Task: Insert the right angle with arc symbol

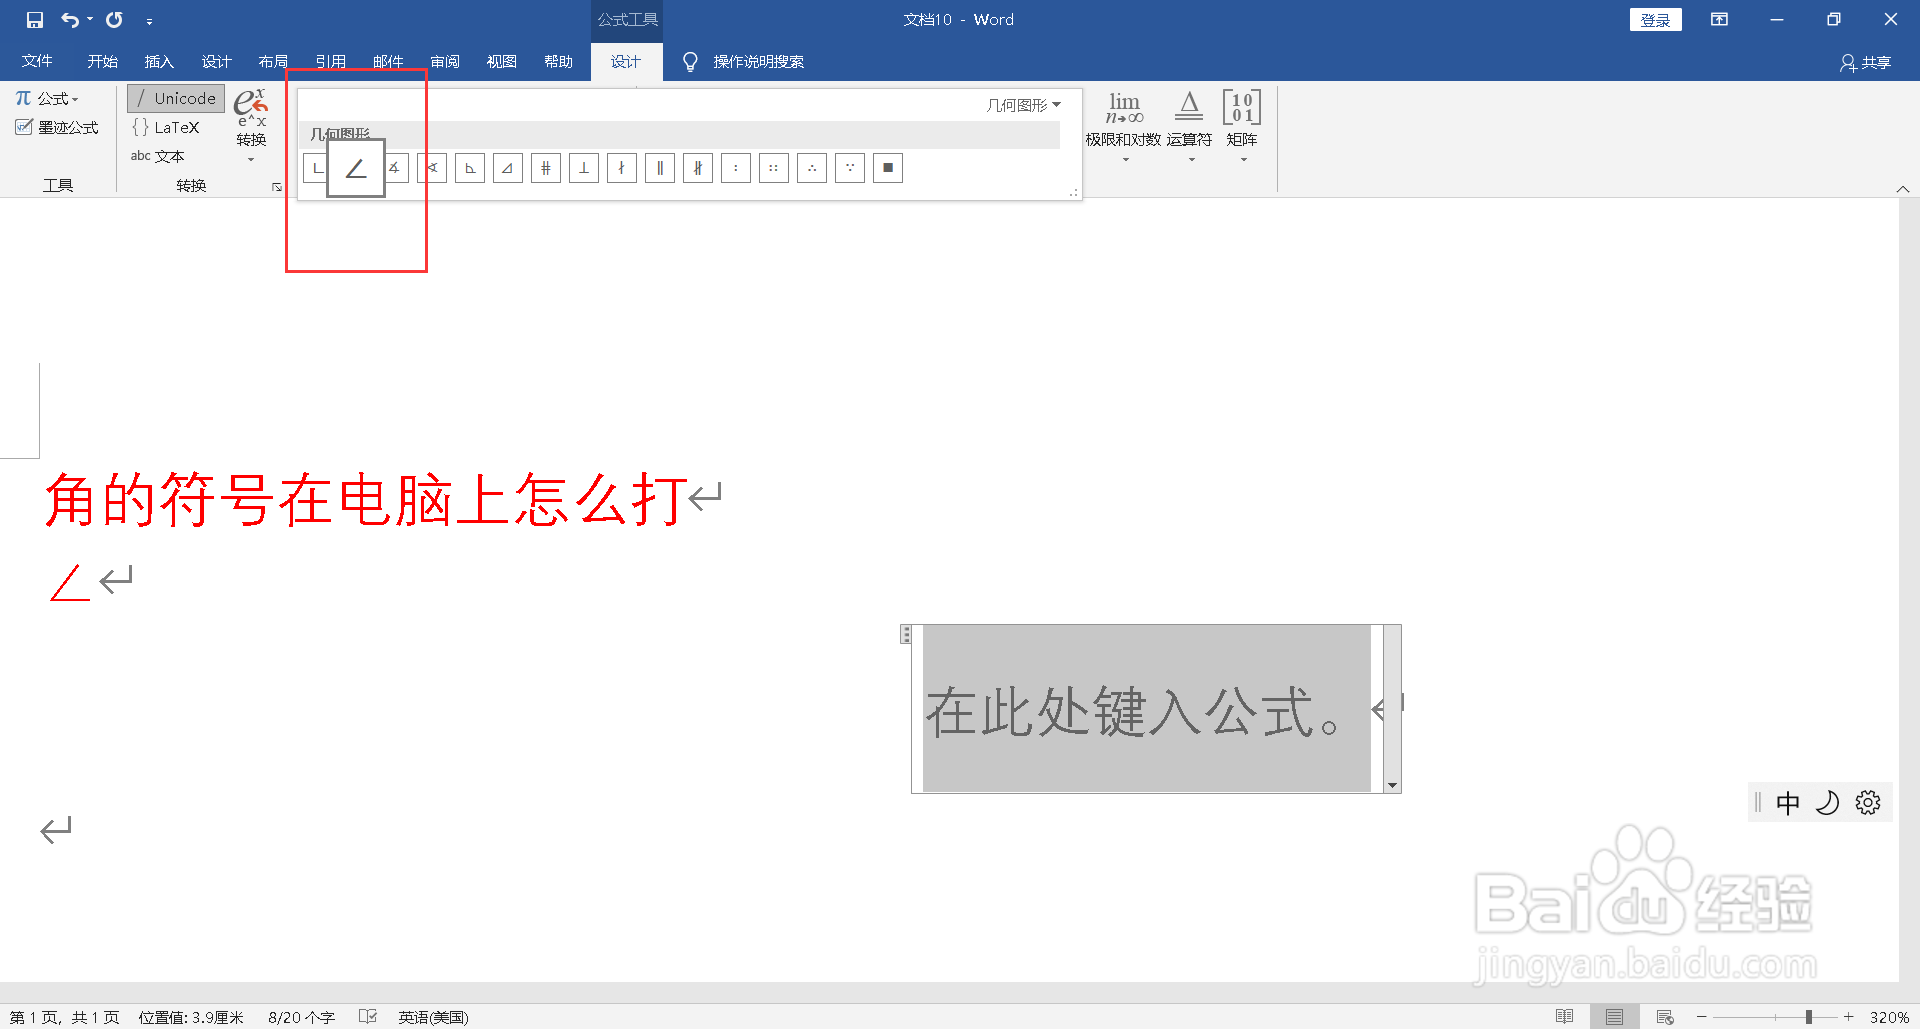Action: pyautogui.click(x=470, y=168)
